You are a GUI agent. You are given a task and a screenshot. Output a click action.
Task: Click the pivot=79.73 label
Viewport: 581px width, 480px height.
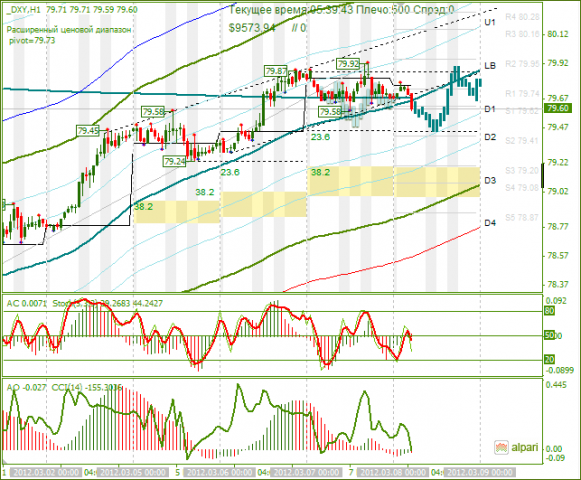click(x=32, y=40)
